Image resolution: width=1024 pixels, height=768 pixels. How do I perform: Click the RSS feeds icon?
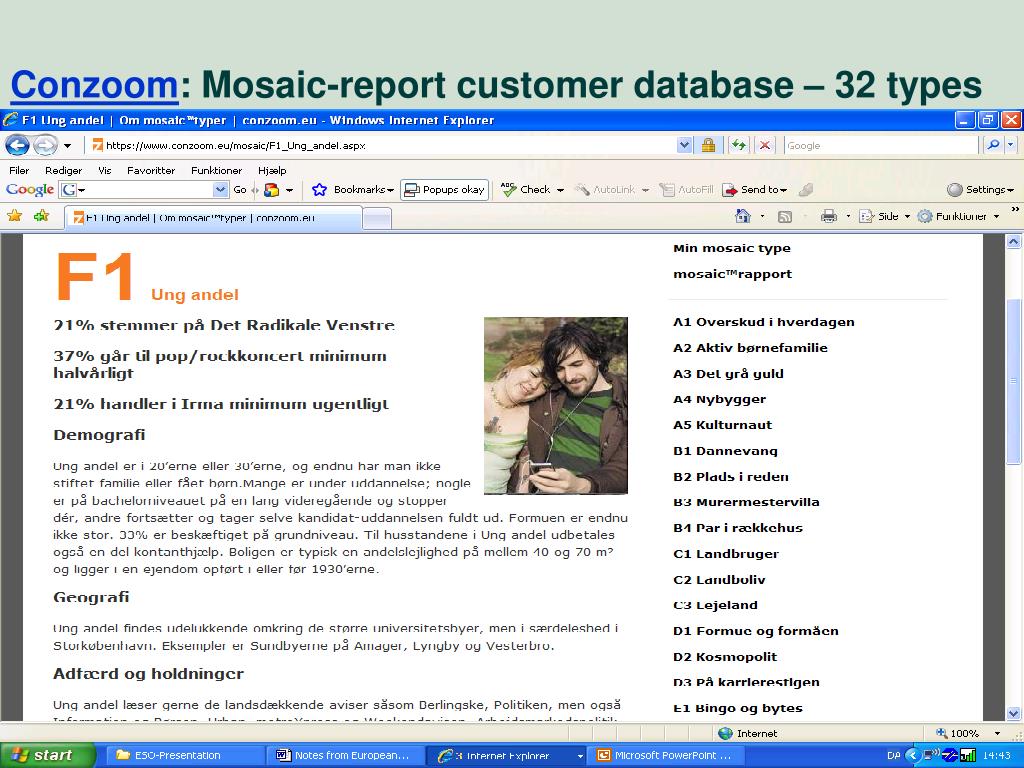(x=785, y=216)
